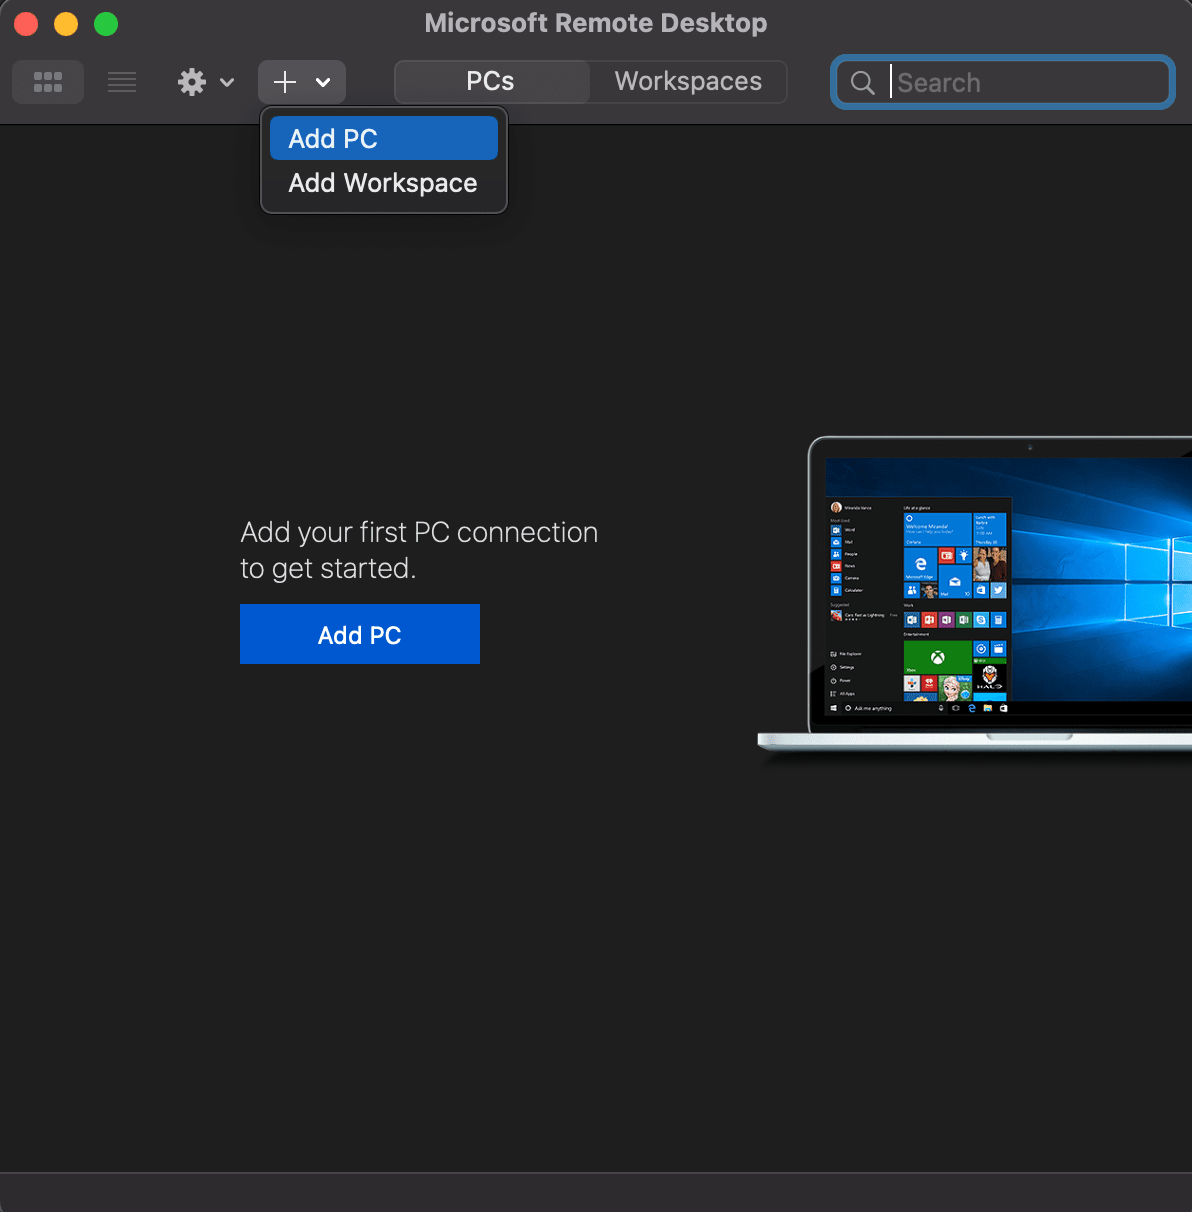Click the plus icon in the toolbar
Screen dimensions: 1192x1212
[x=285, y=82]
